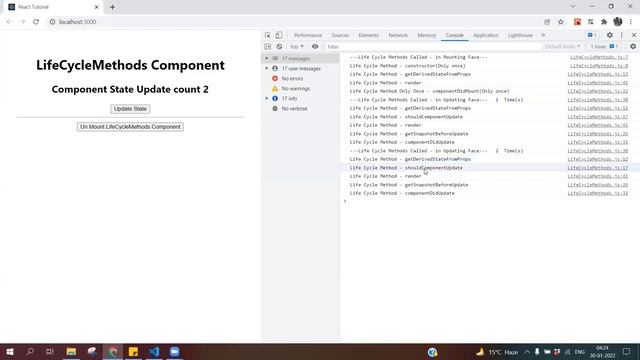Hide the console sidebar panel icon
Screen dimensions: 640x360
point(268,47)
